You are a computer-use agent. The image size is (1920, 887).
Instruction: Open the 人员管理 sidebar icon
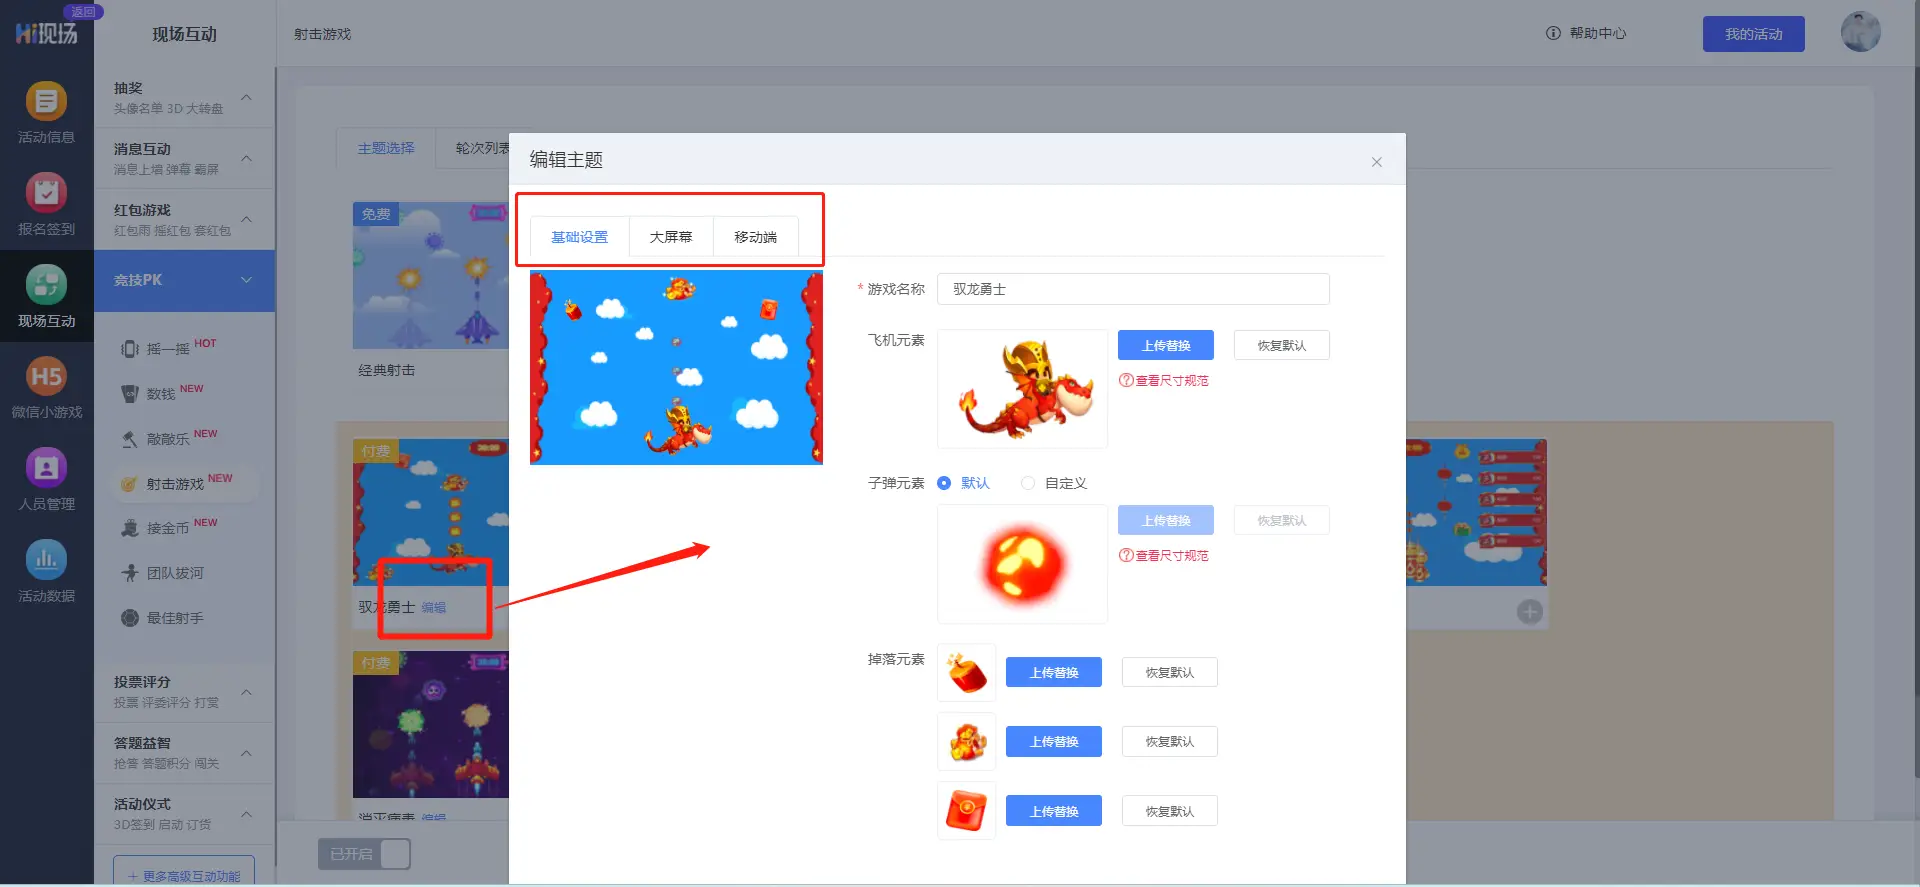pyautogui.click(x=46, y=468)
